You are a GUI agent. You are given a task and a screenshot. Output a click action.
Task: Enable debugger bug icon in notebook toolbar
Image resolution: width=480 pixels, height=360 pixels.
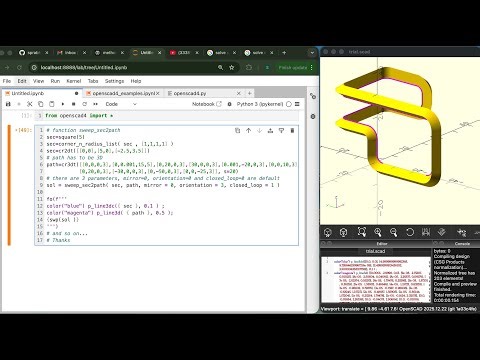pyautogui.click(x=229, y=104)
